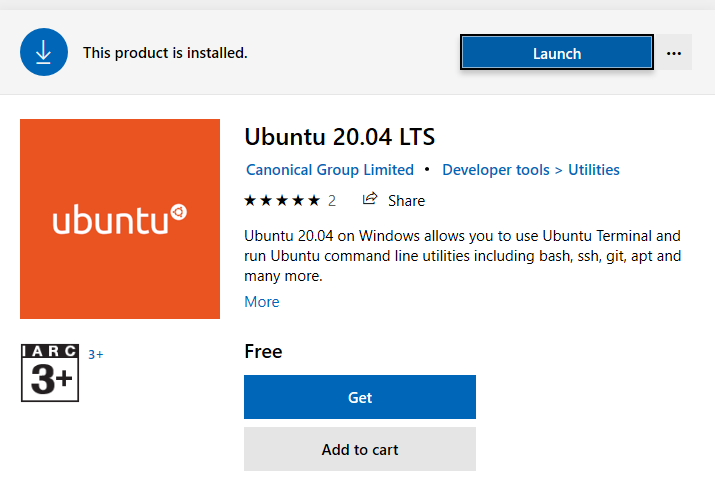Click the Ubuntu 20.04 LTS title
Screen dimensions: 715x483
pos(340,136)
